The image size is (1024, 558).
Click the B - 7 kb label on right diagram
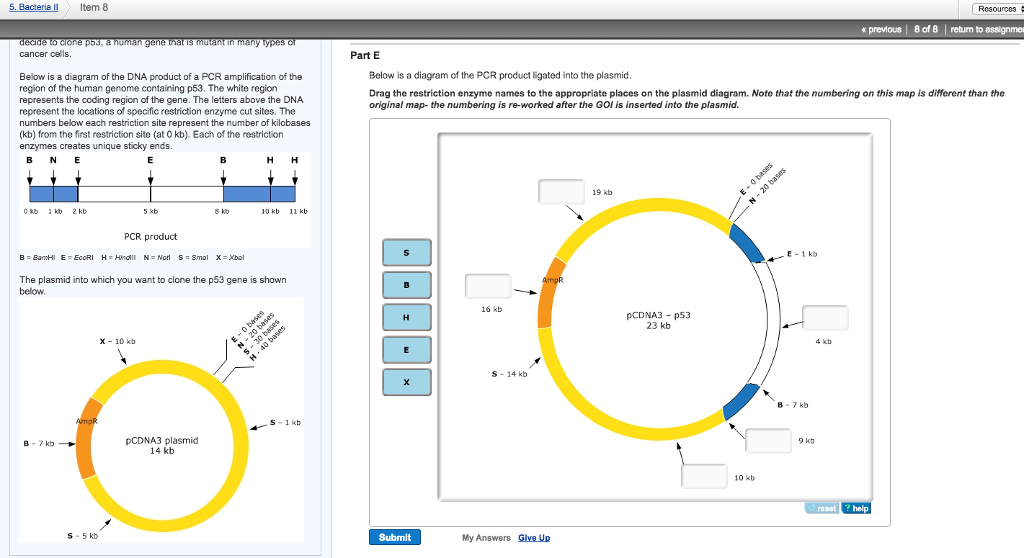click(x=793, y=405)
